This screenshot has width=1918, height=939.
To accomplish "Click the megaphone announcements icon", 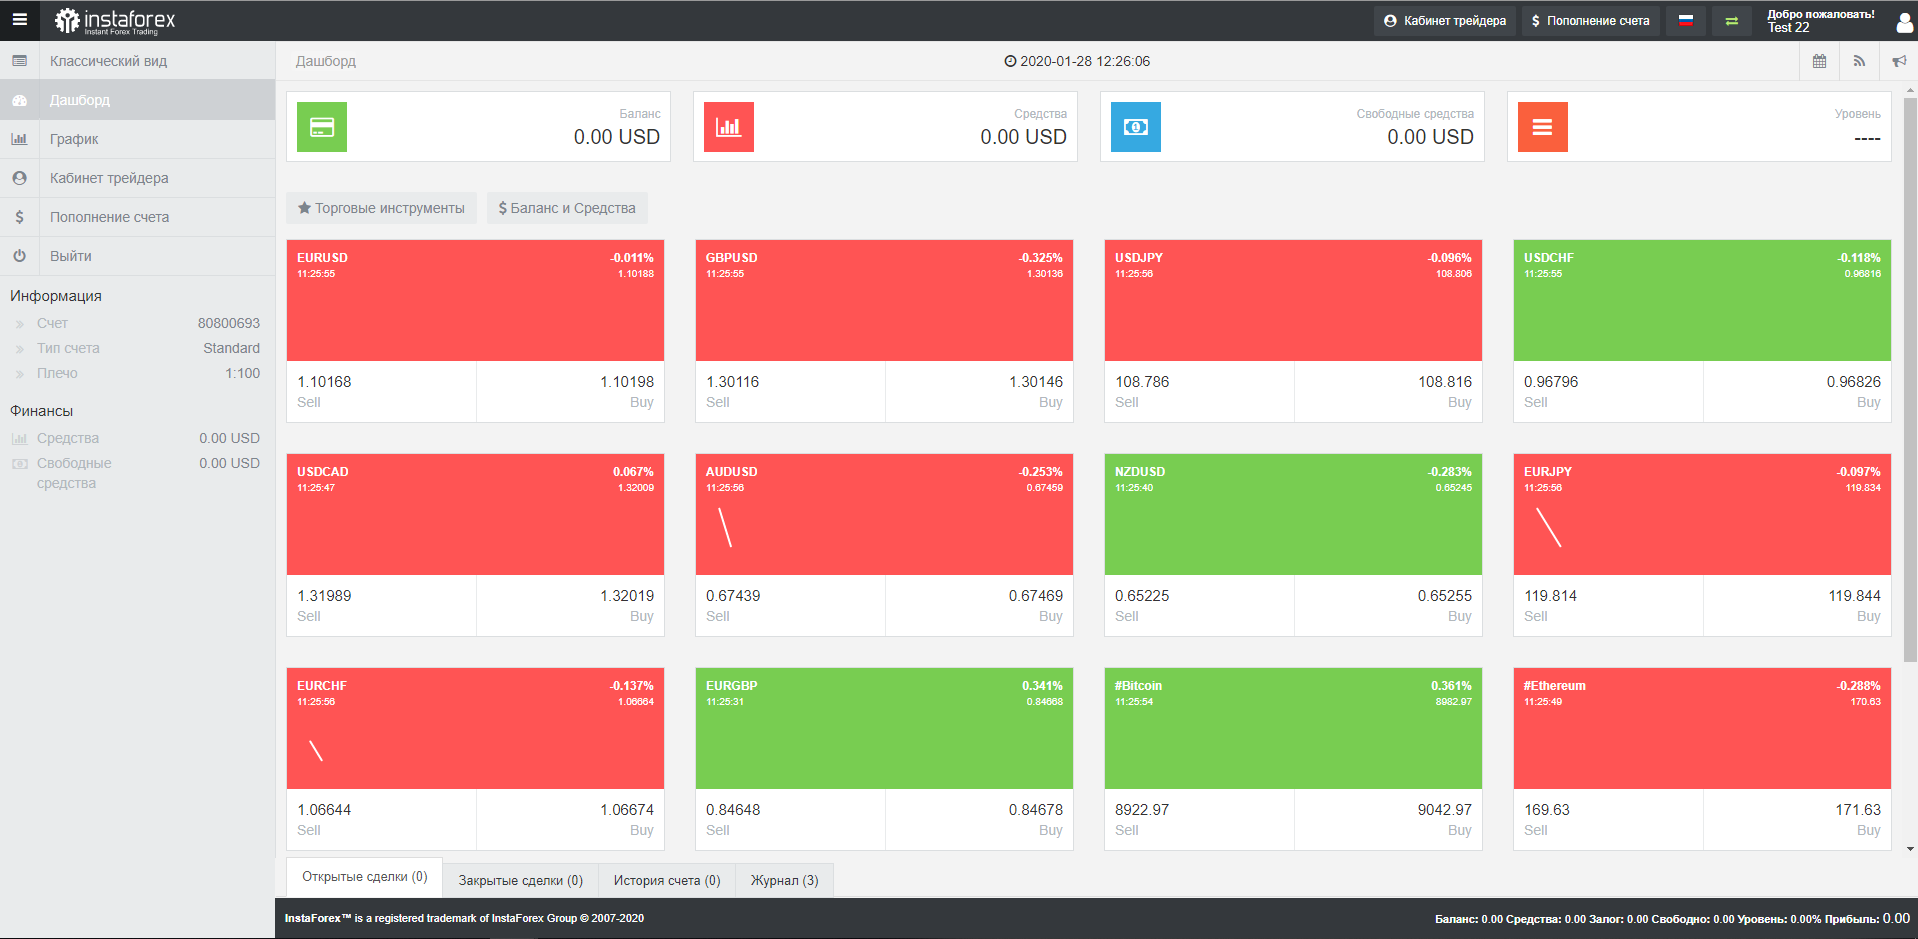I will [x=1899, y=61].
